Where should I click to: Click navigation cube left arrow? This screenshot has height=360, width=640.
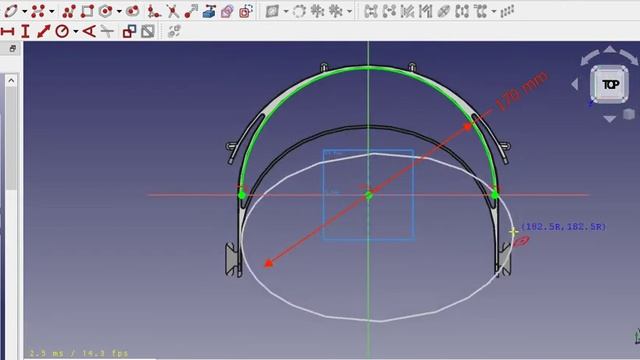[575, 84]
